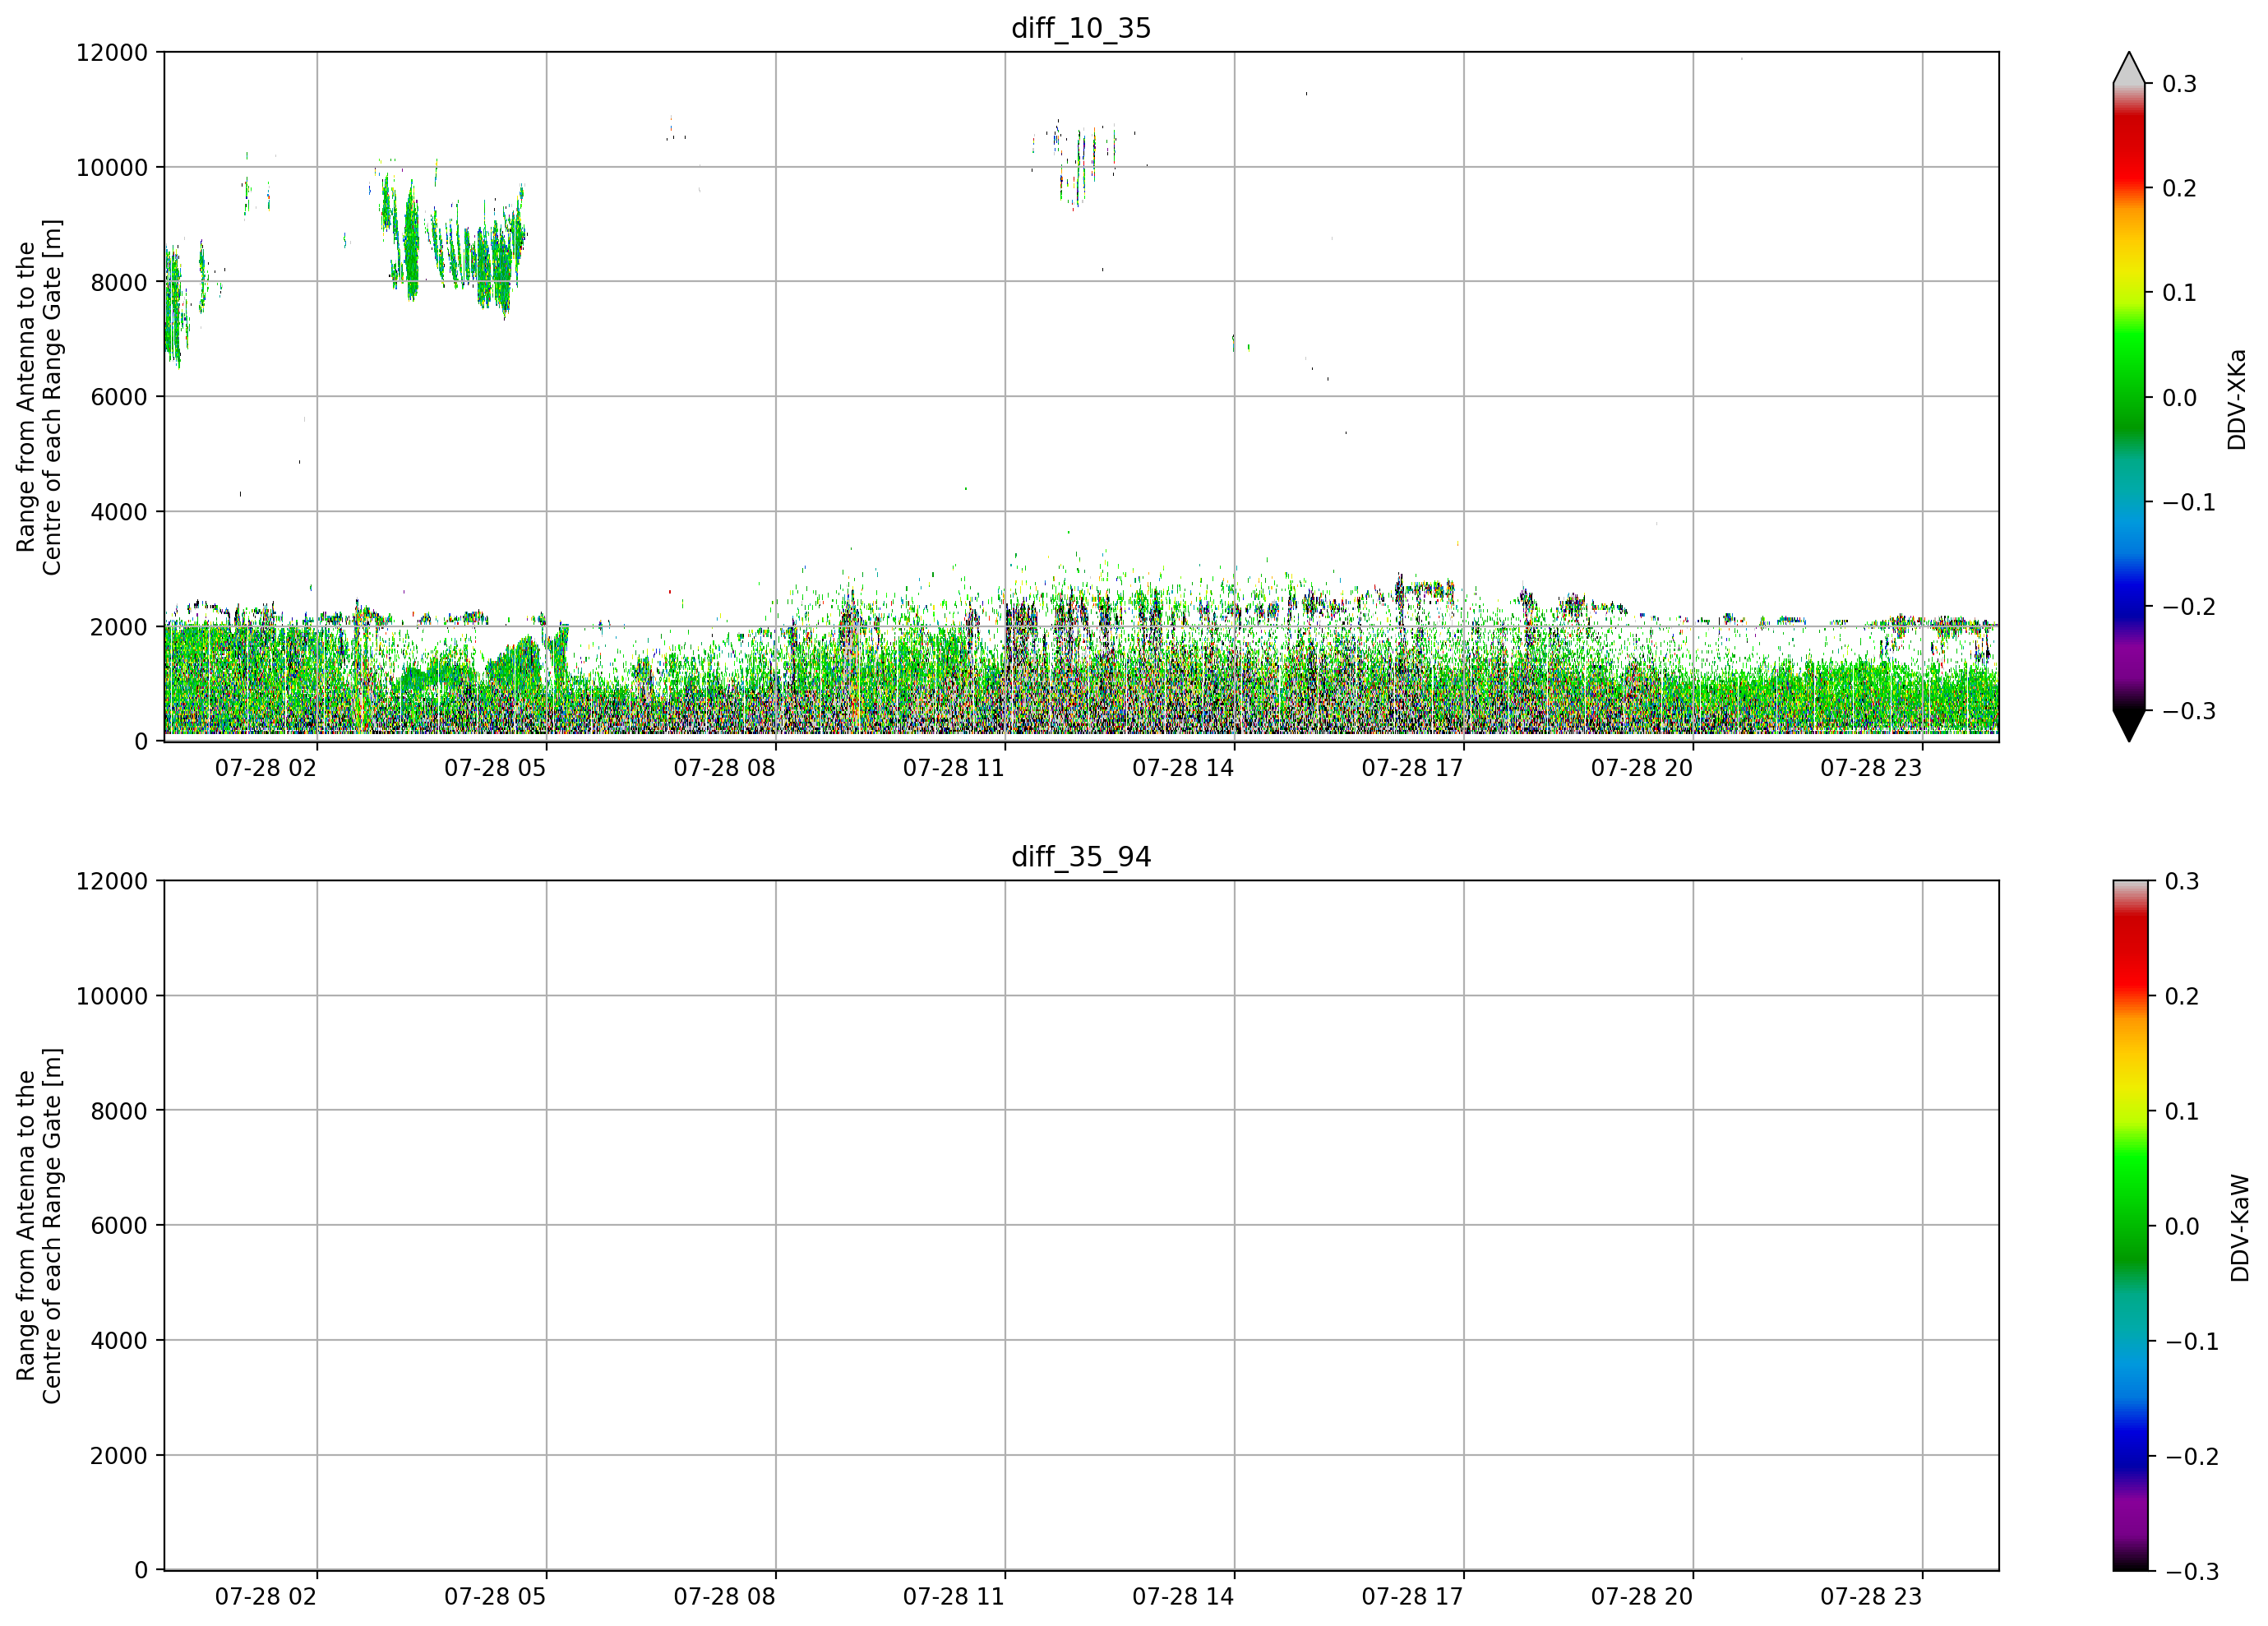Click '07-28 14' under the diff_10_35 plot
This screenshot has height=1626, width=2268.
1183,768
